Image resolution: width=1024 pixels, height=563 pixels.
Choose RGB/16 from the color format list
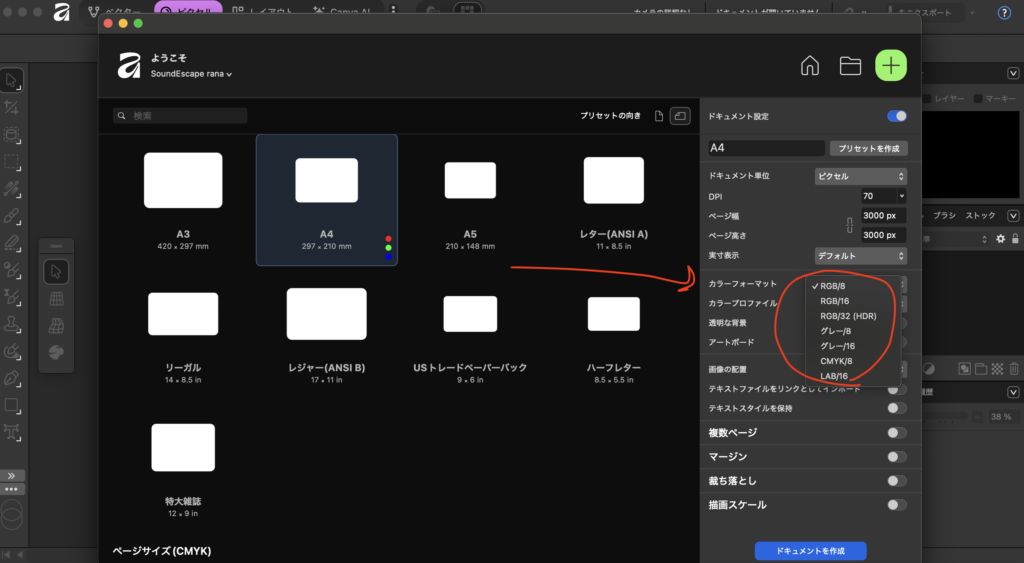835,300
